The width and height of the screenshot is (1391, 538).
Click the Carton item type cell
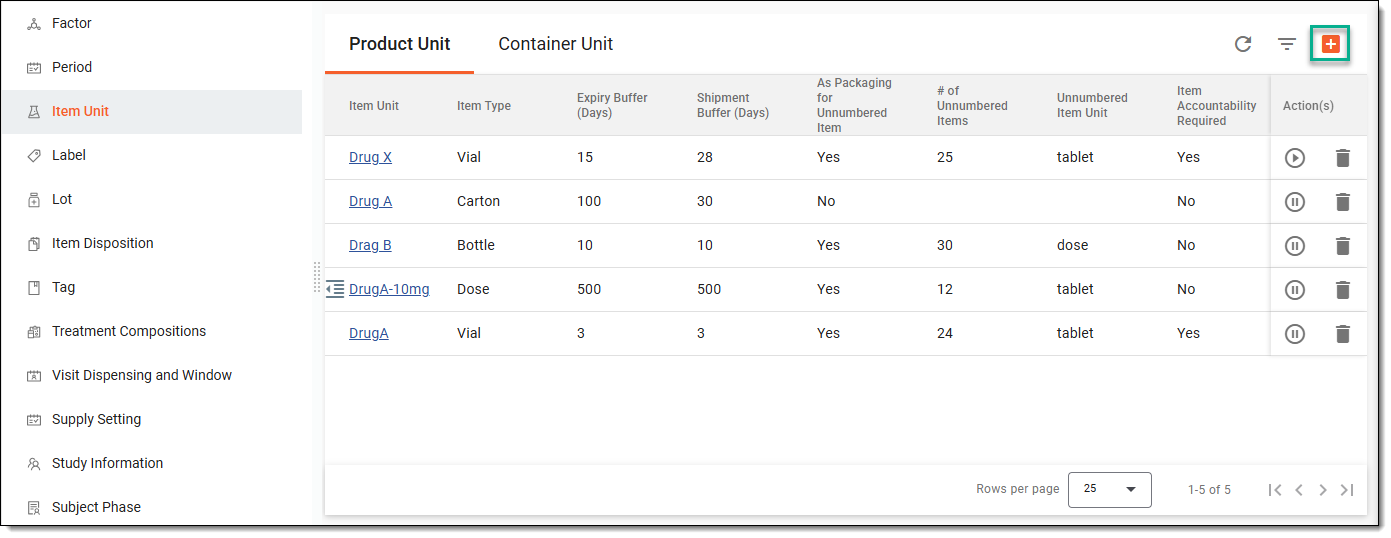(x=478, y=201)
